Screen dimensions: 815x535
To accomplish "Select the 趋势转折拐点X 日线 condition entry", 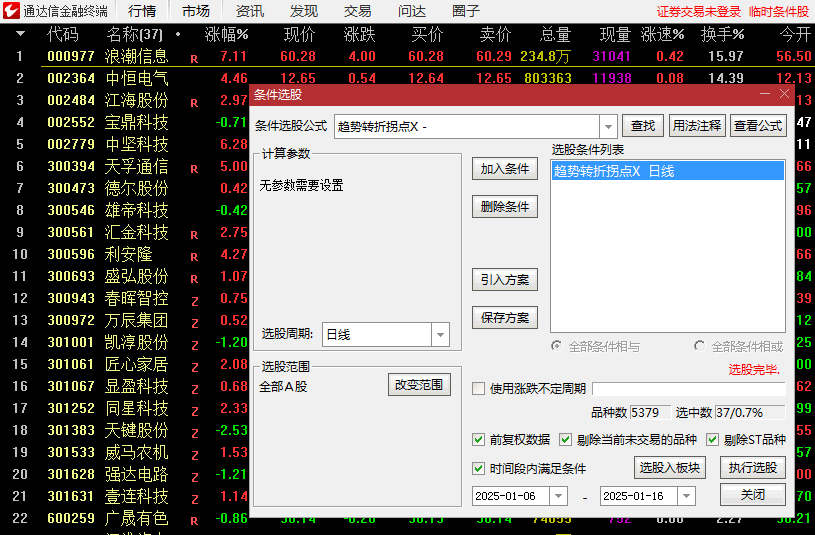I will 668,171.
